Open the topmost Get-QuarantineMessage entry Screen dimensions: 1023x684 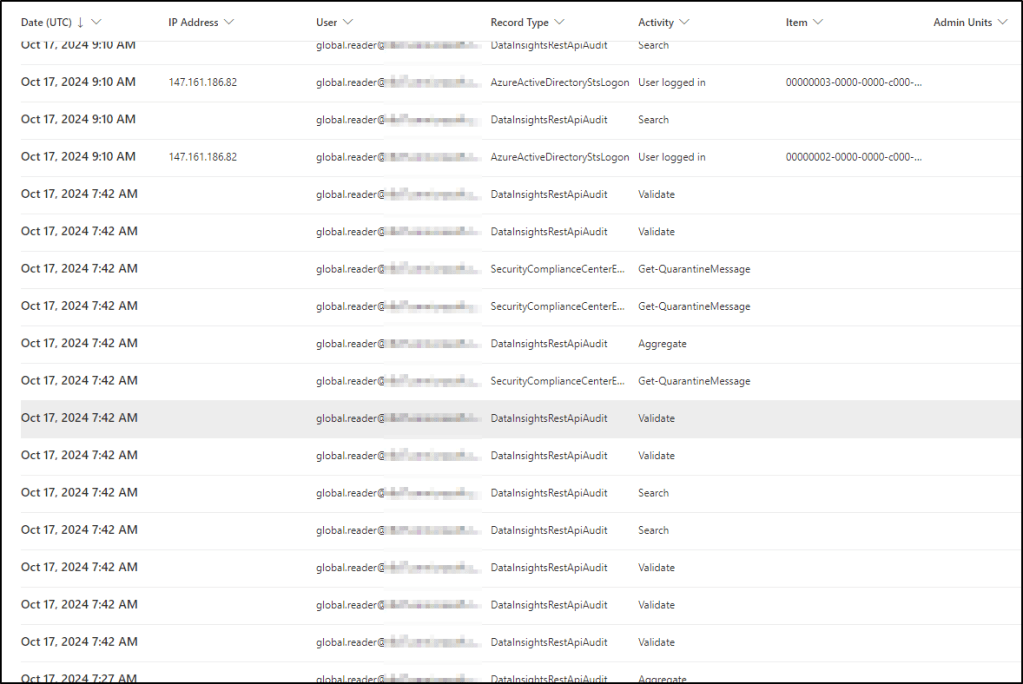[694, 269]
